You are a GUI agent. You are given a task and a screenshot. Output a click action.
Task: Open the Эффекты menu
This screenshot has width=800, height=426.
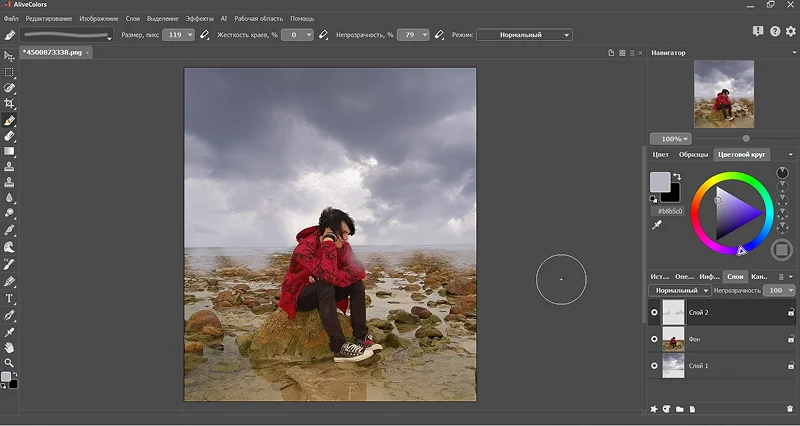pos(199,18)
